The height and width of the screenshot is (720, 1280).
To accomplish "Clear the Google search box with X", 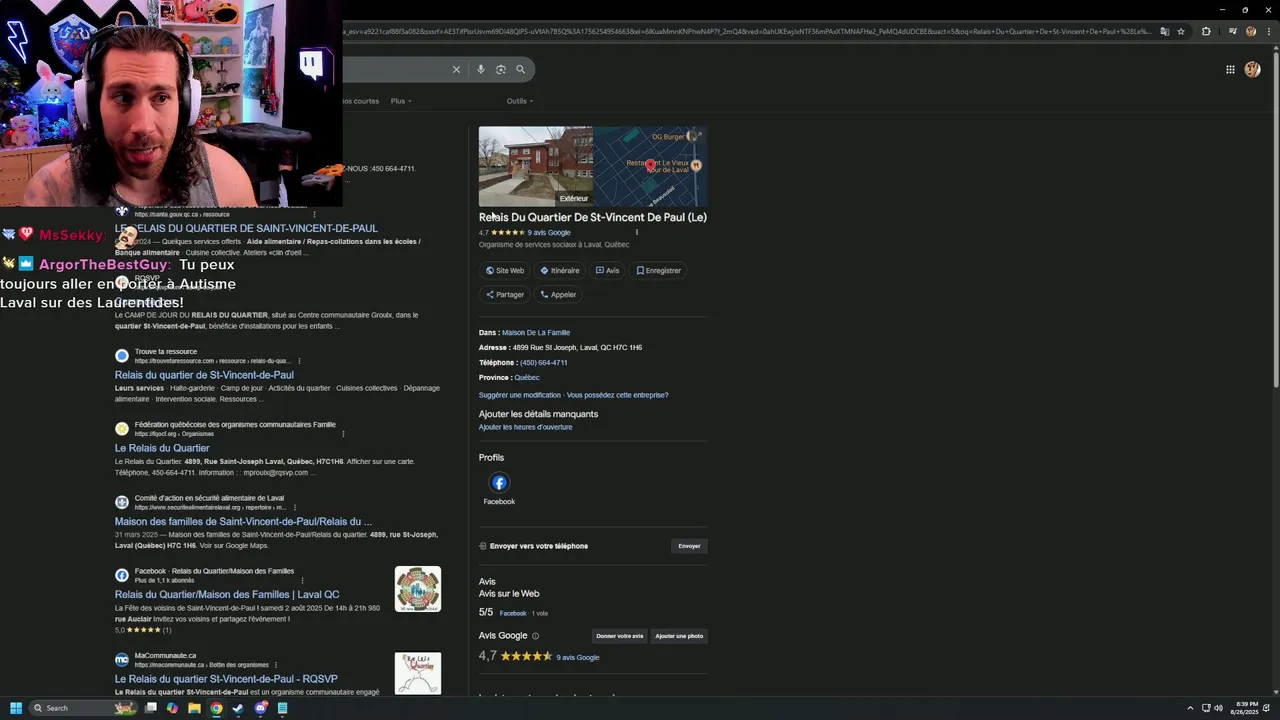I will coord(456,69).
